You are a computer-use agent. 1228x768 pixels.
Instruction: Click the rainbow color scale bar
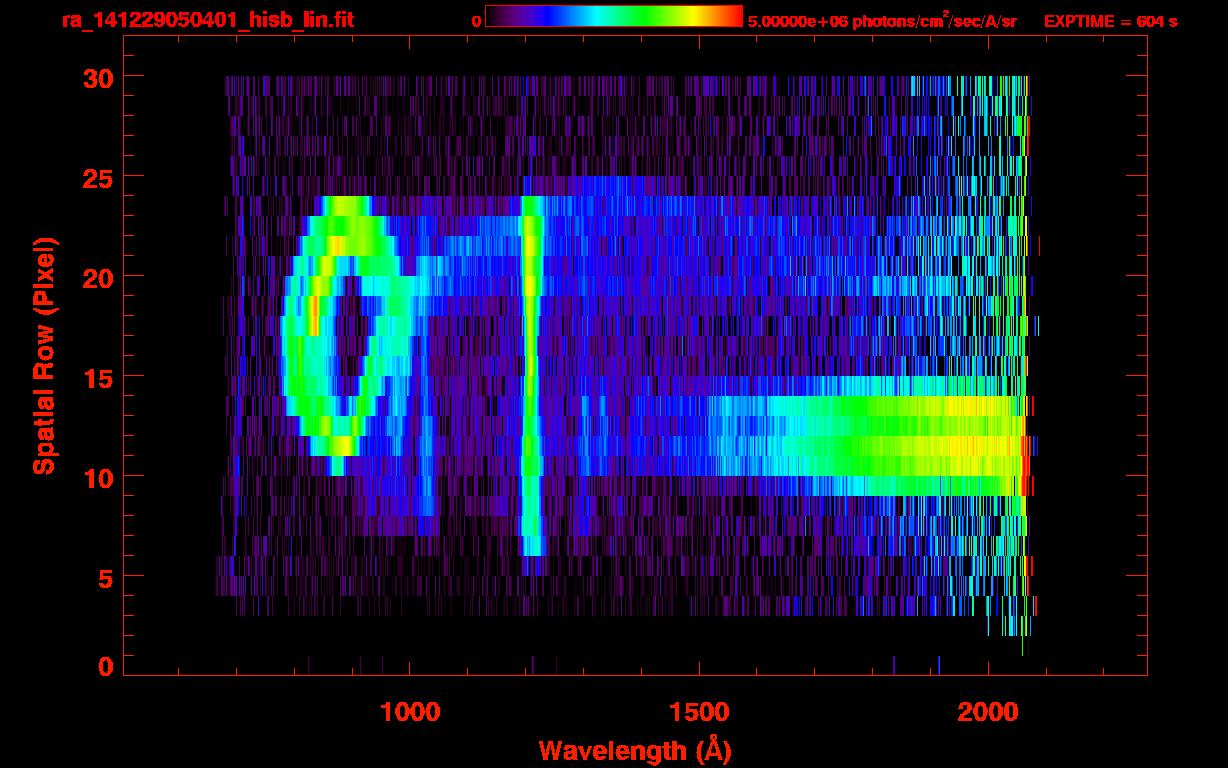click(614, 16)
